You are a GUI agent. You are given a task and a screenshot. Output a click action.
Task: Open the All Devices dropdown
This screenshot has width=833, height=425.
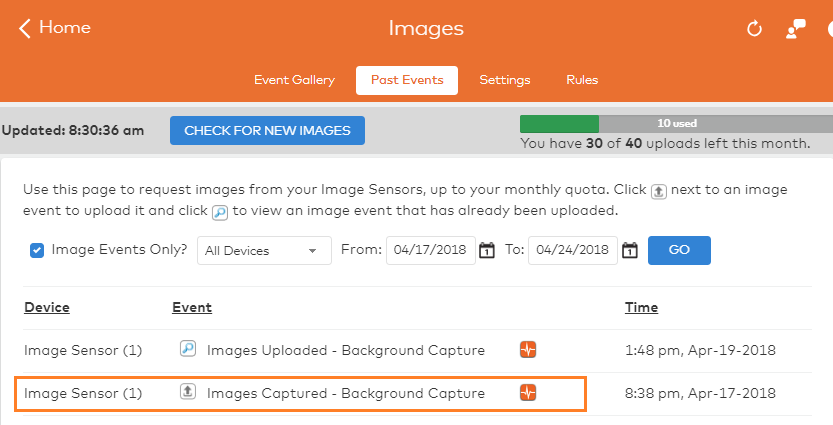(264, 250)
